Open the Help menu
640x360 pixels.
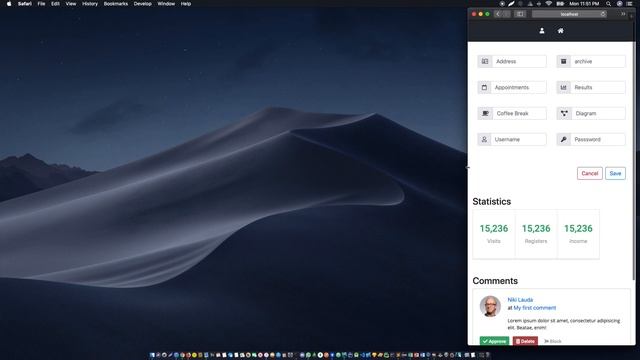186,4
